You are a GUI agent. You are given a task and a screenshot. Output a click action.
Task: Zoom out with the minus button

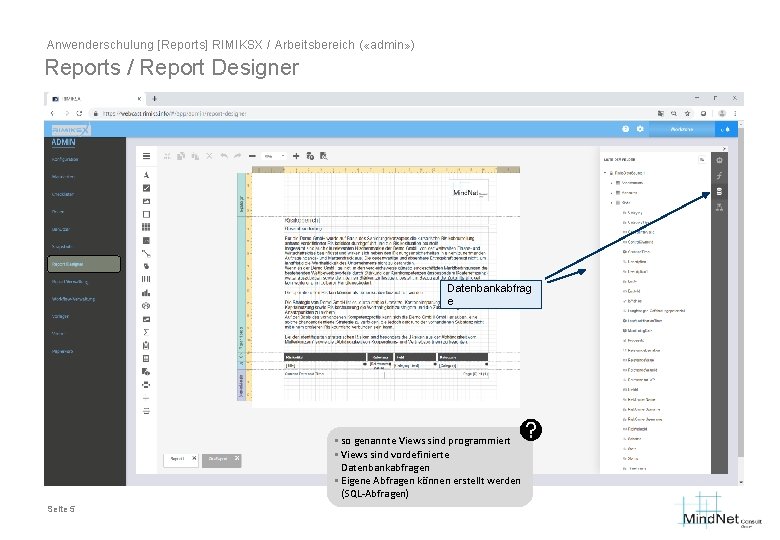click(x=252, y=156)
